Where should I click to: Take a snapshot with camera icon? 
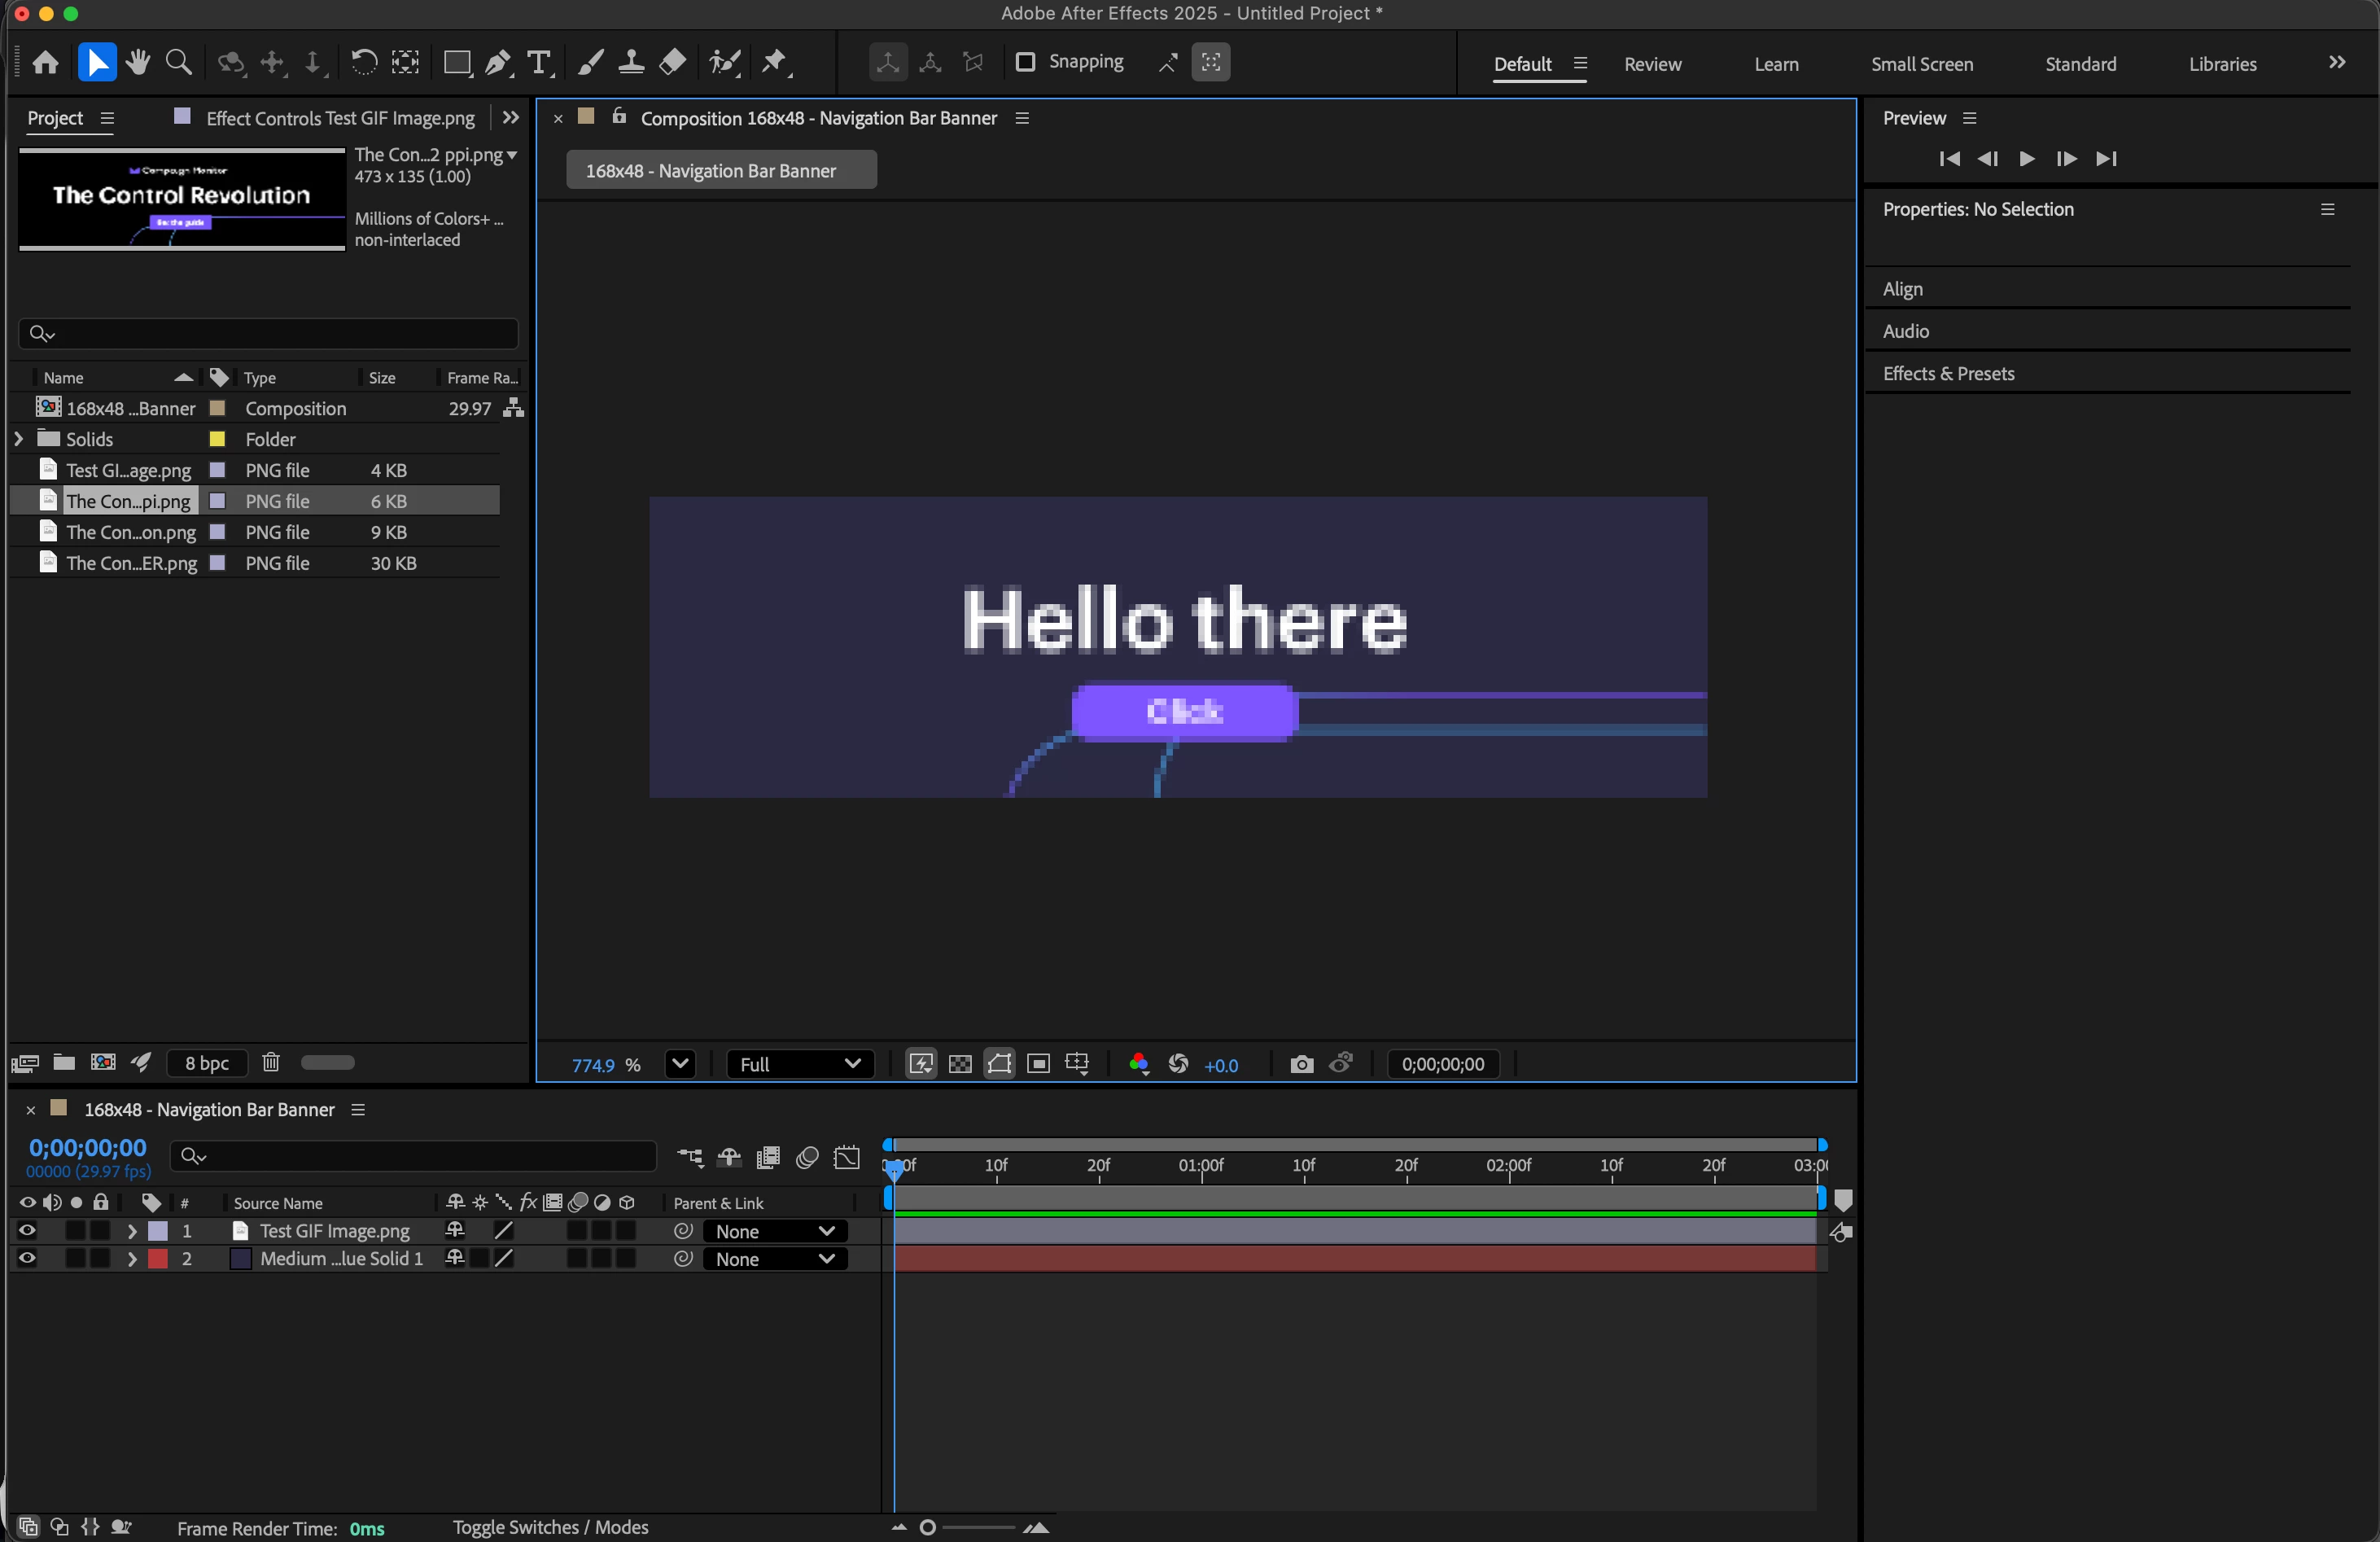1301,1064
